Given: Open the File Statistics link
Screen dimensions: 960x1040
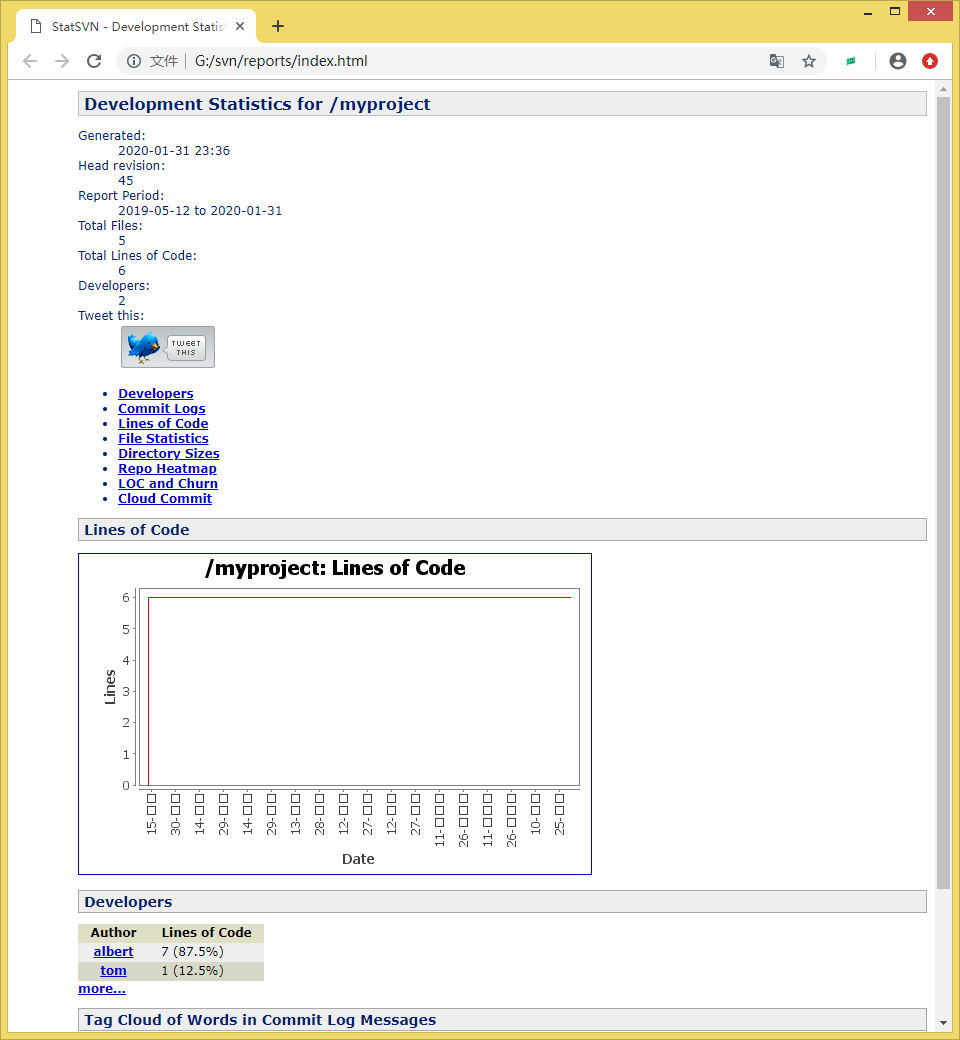Looking at the screenshot, I should (x=163, y=438).
